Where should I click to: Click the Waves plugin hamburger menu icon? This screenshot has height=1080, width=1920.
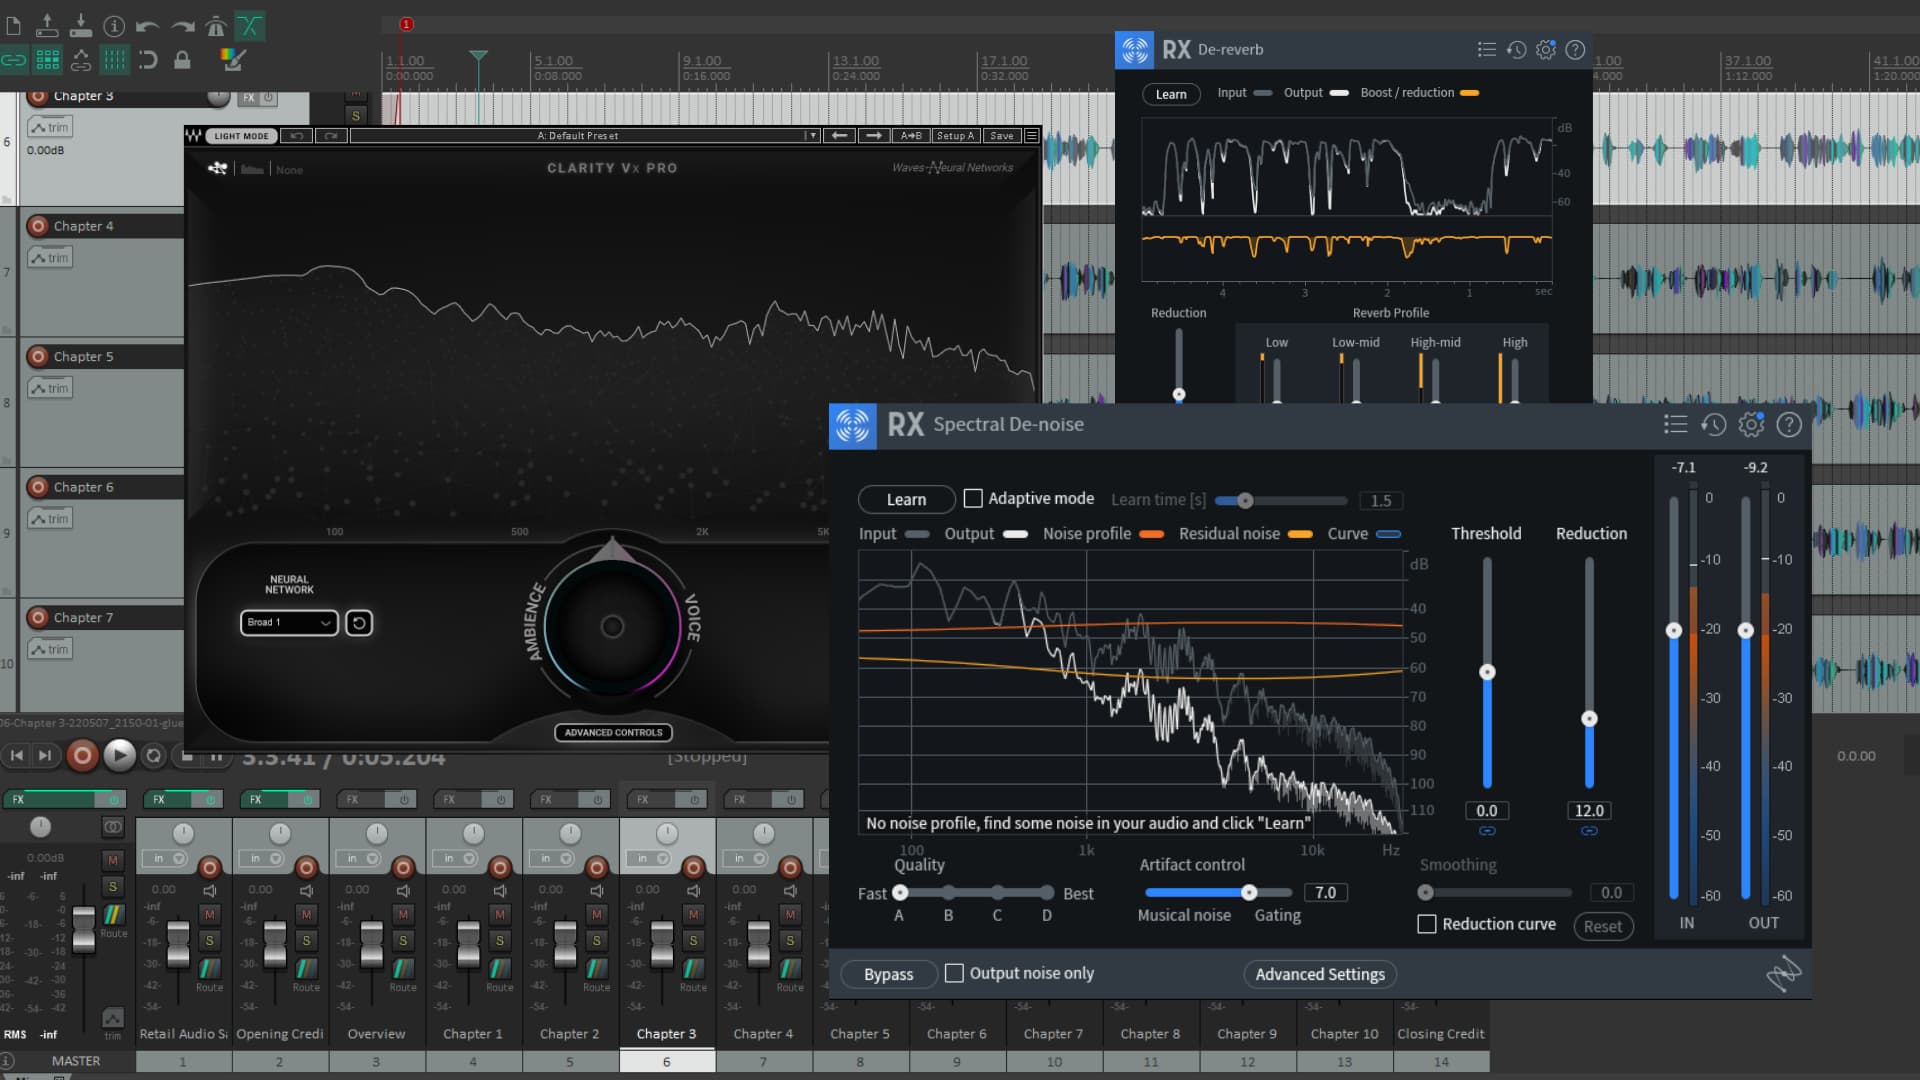tap(1032, 135)
